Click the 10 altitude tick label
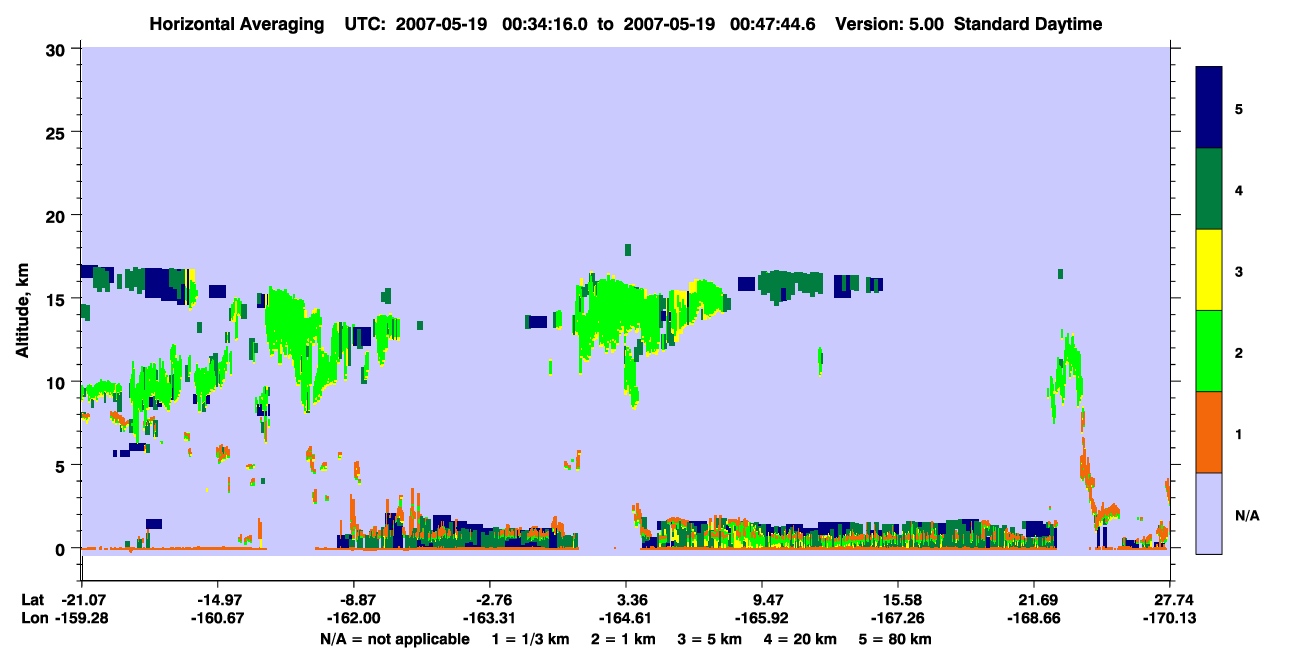Image resolution: width=1300 pixels, height=667 pixels. coord(58,382)
